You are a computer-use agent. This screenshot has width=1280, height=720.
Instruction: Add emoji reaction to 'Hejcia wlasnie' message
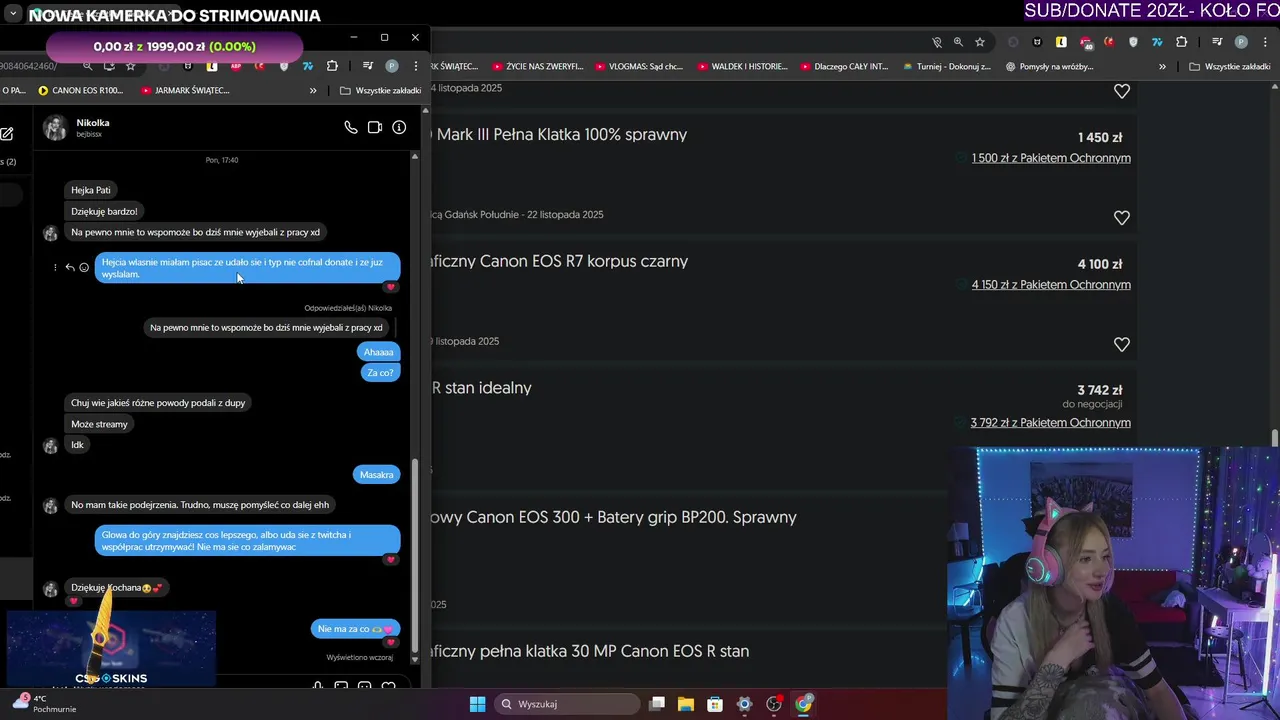[84, 267]
